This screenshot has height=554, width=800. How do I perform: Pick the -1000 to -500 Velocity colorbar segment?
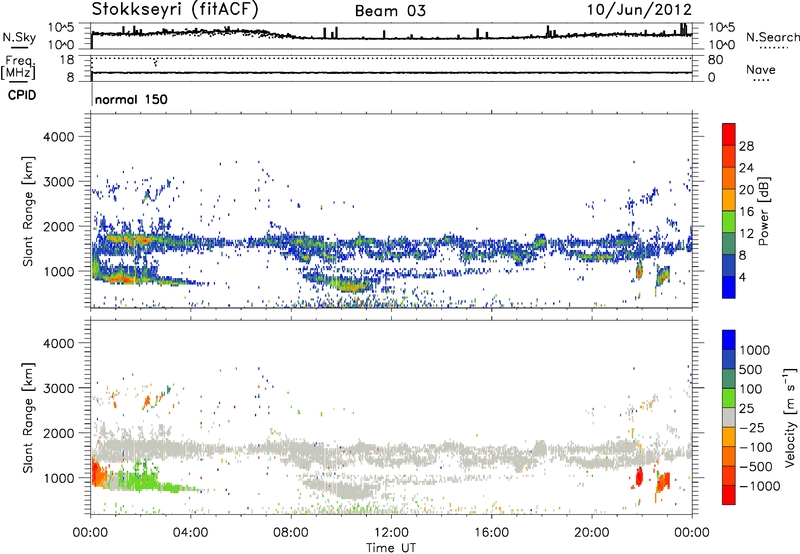[x=729, y=475]
